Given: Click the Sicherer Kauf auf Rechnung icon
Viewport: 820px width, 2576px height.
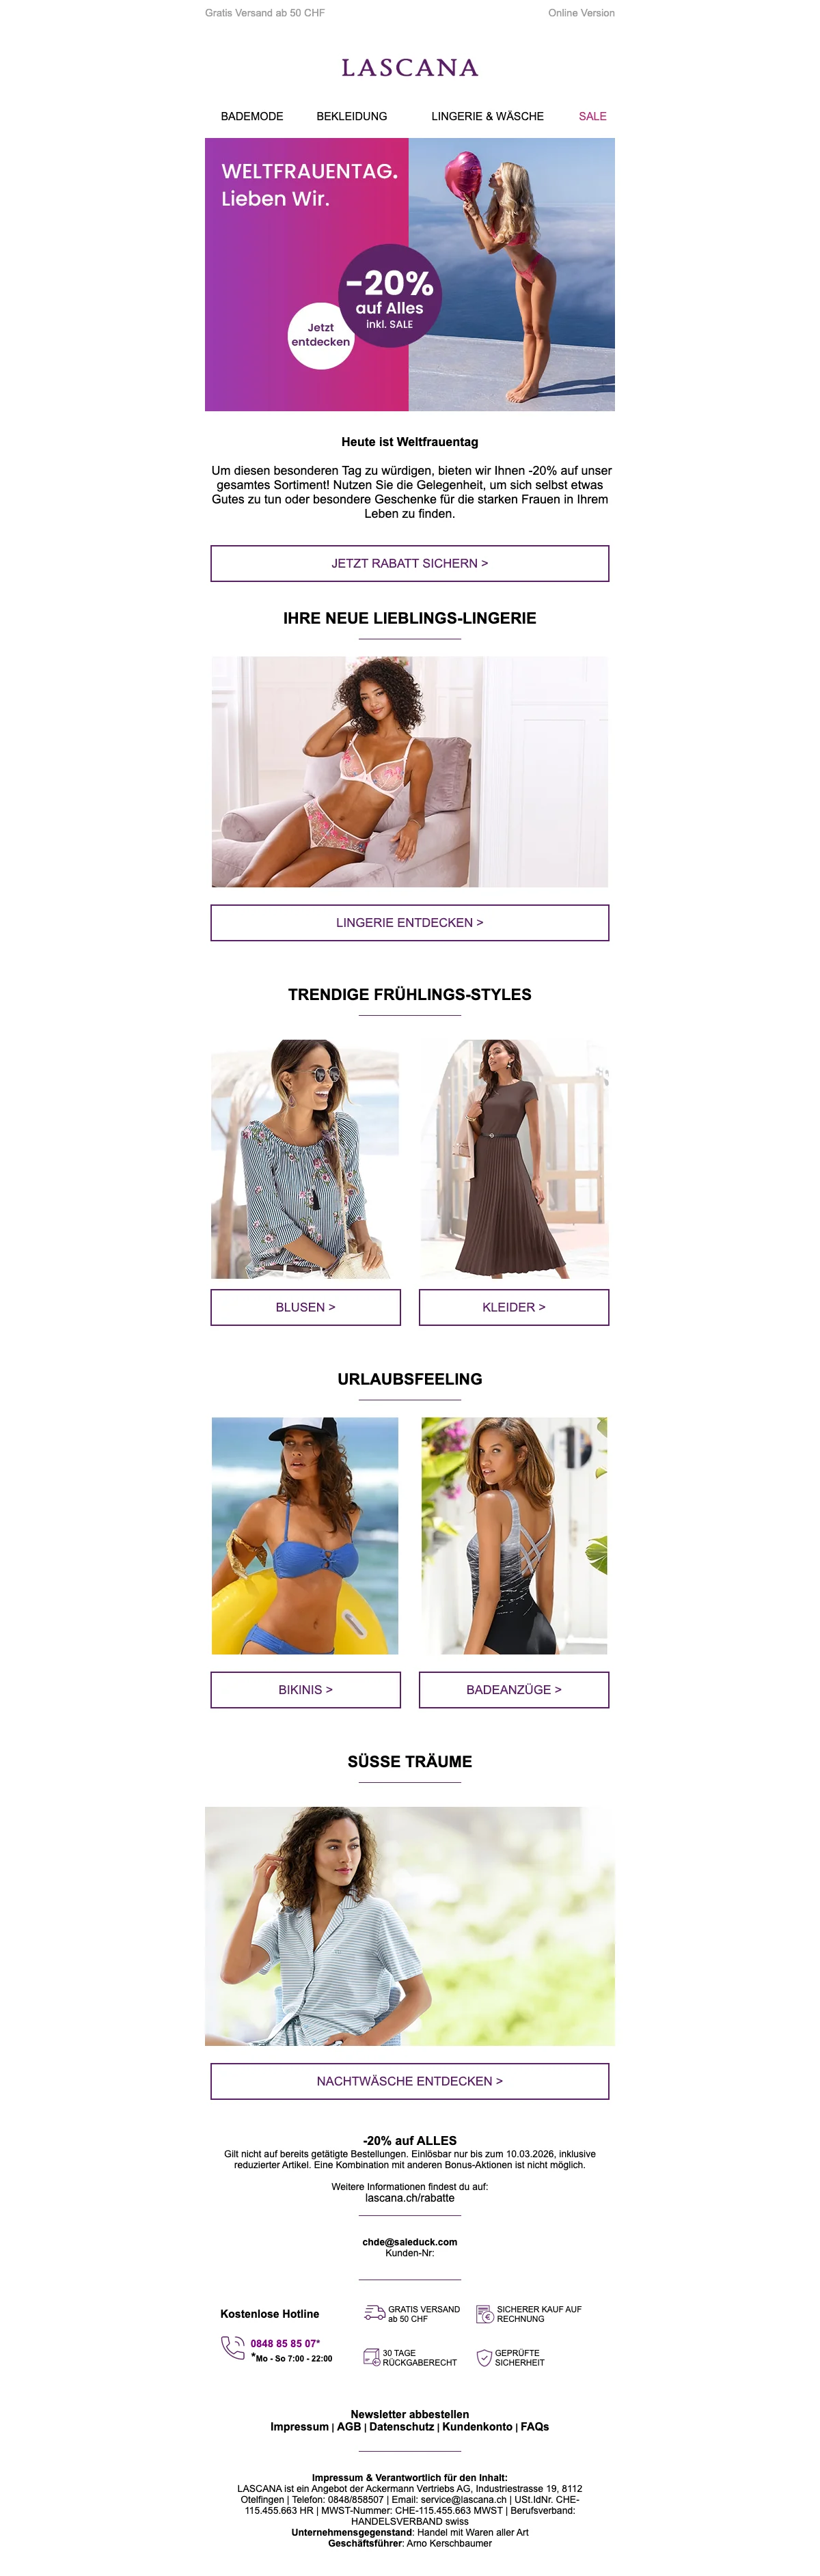Looking at the screenshot, I should tap(485, 2313).
